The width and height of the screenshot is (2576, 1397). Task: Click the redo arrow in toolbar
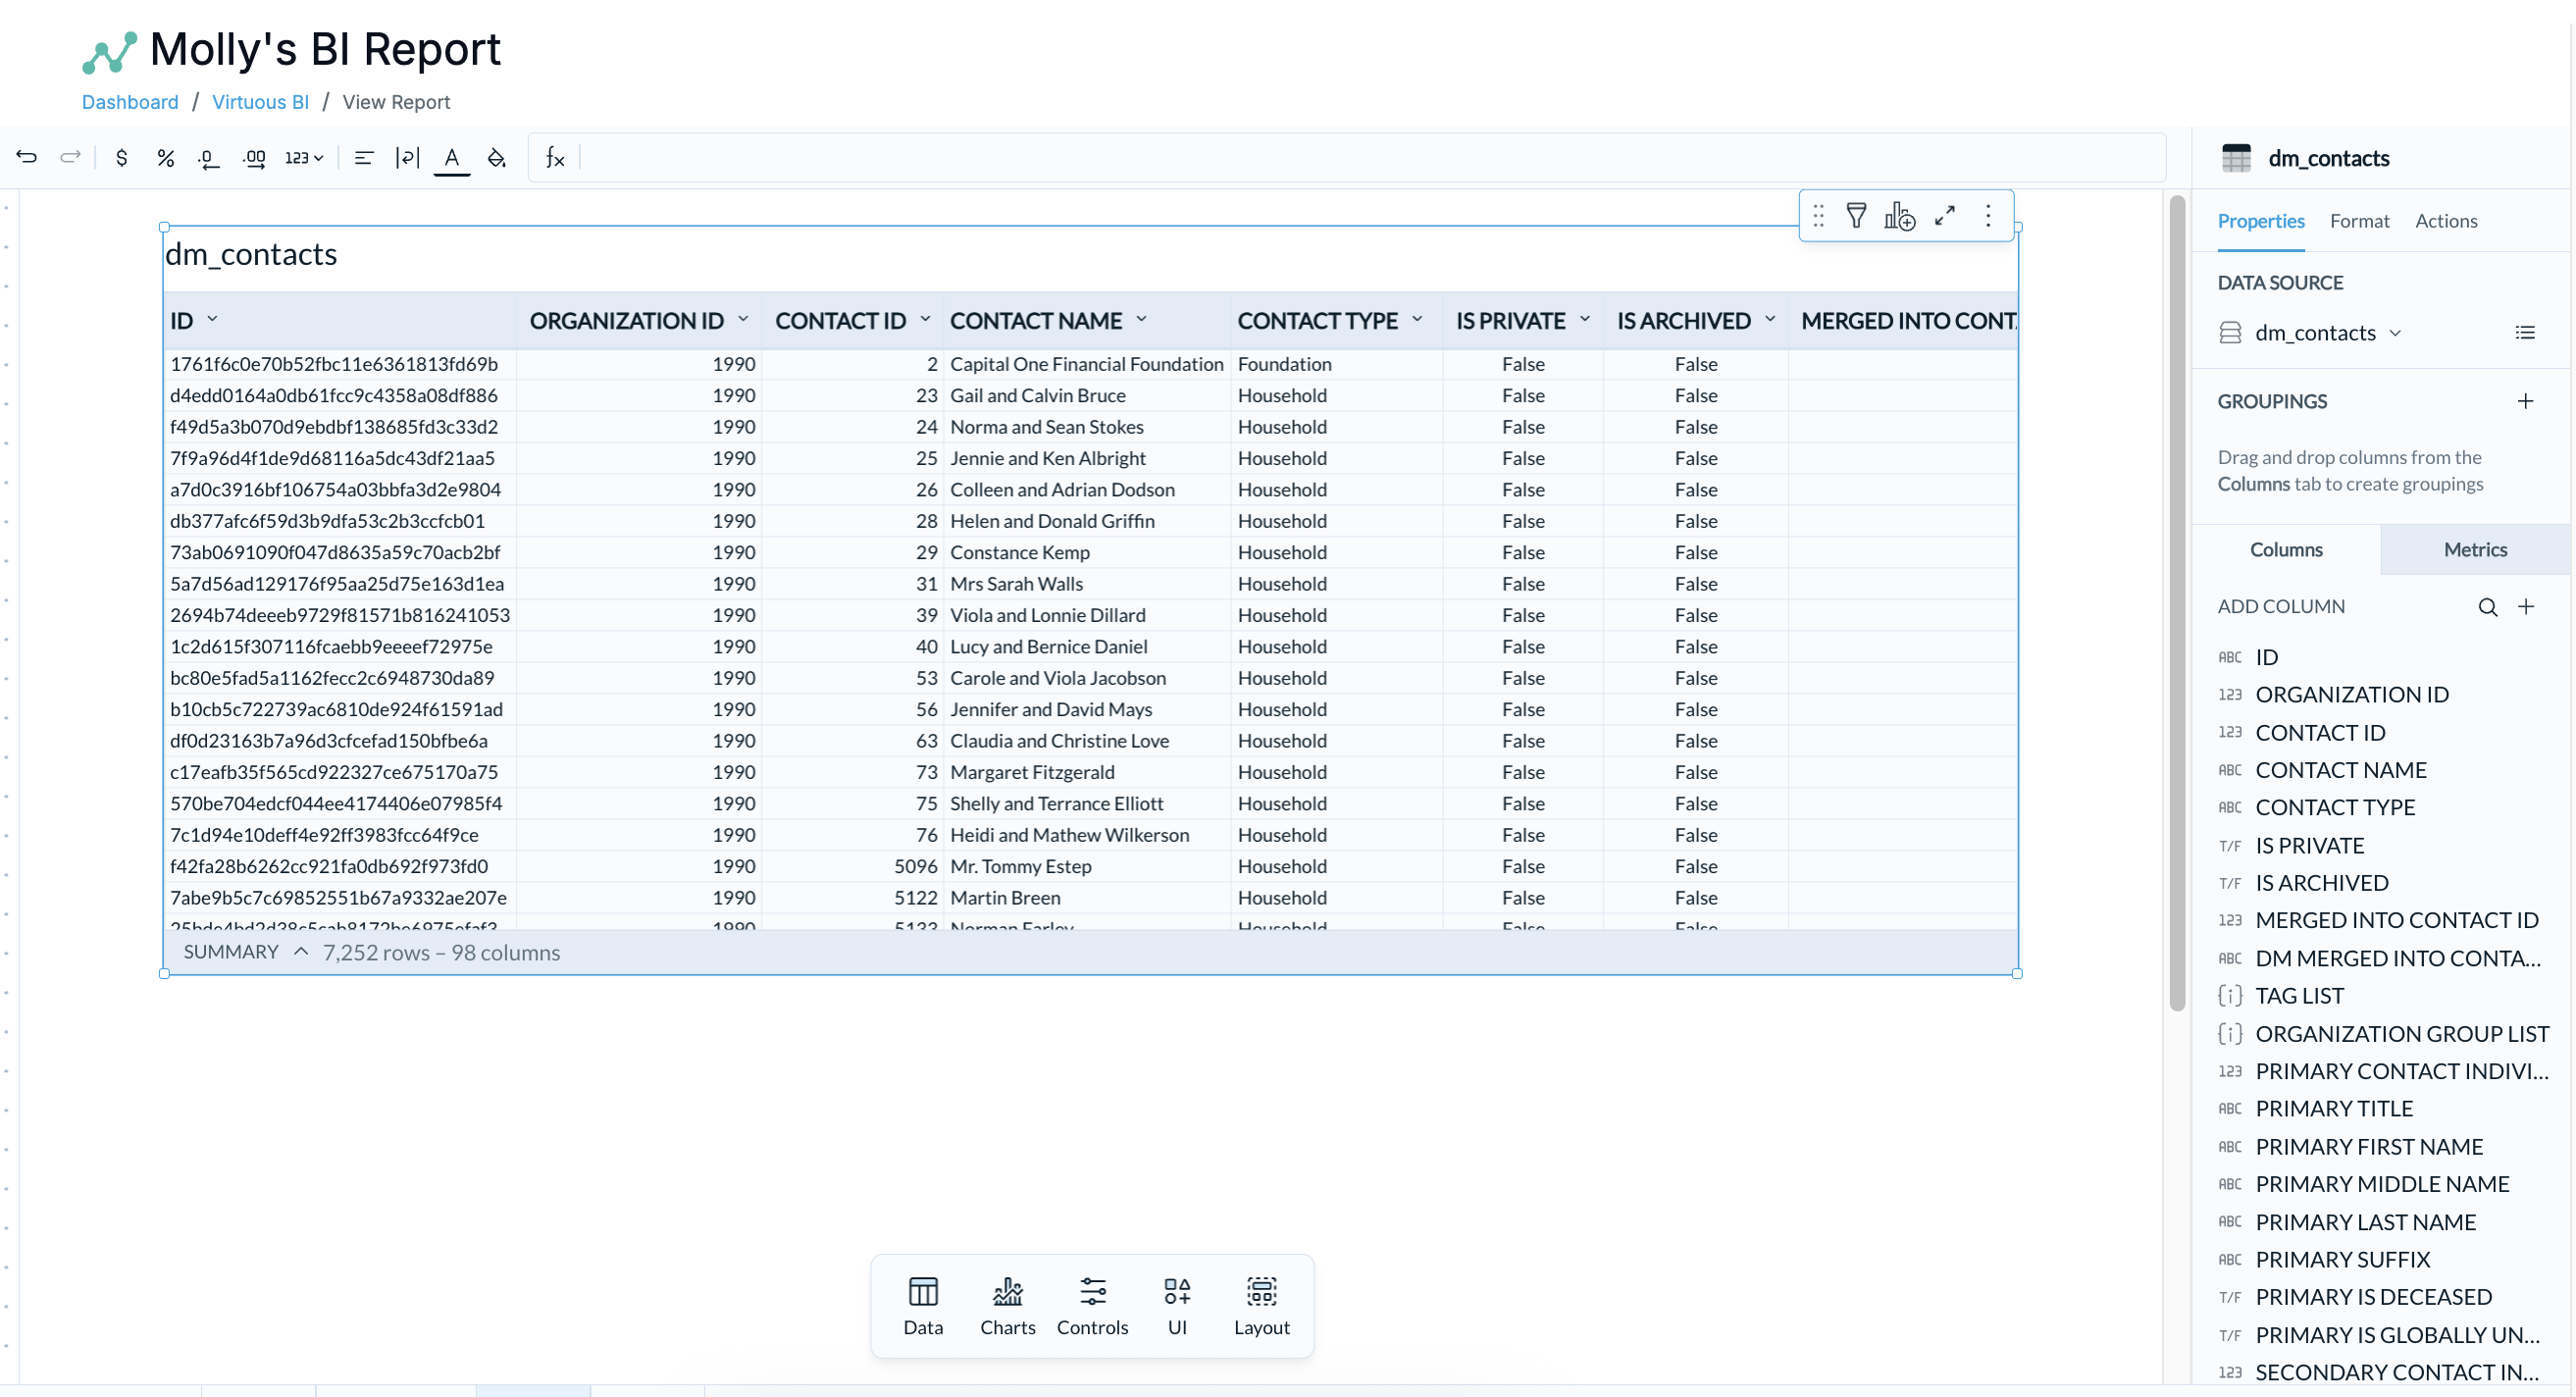[x=70, y=157]
